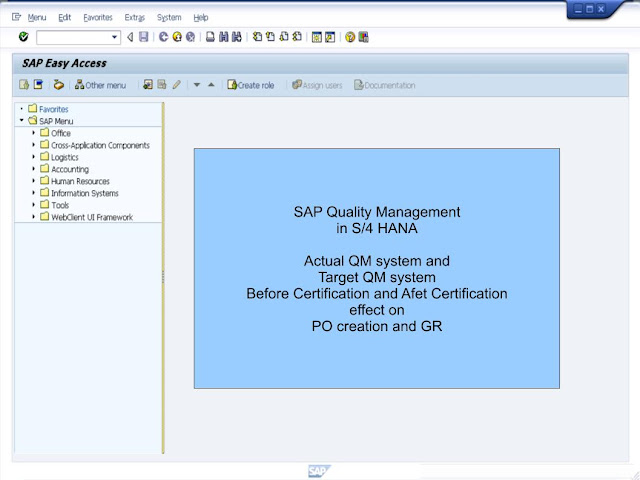Viewport: 640px width, 480px height.
Task: Click the Generate Shortcut icon
Action: 330,38
